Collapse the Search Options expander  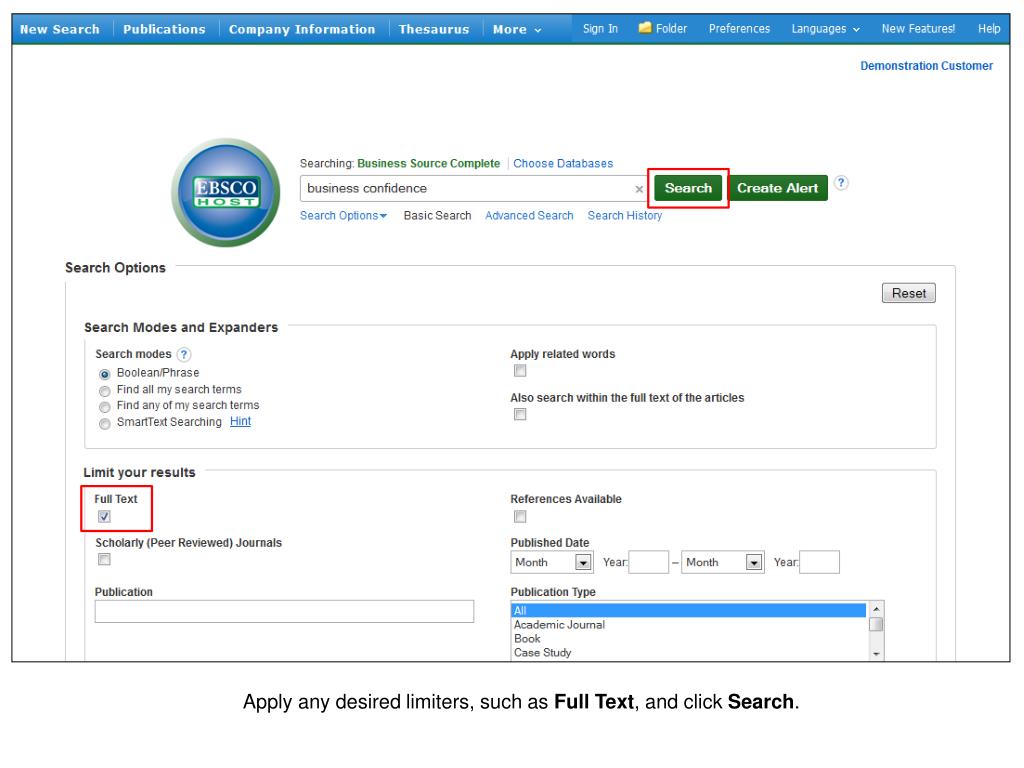[x=343, y=216]
